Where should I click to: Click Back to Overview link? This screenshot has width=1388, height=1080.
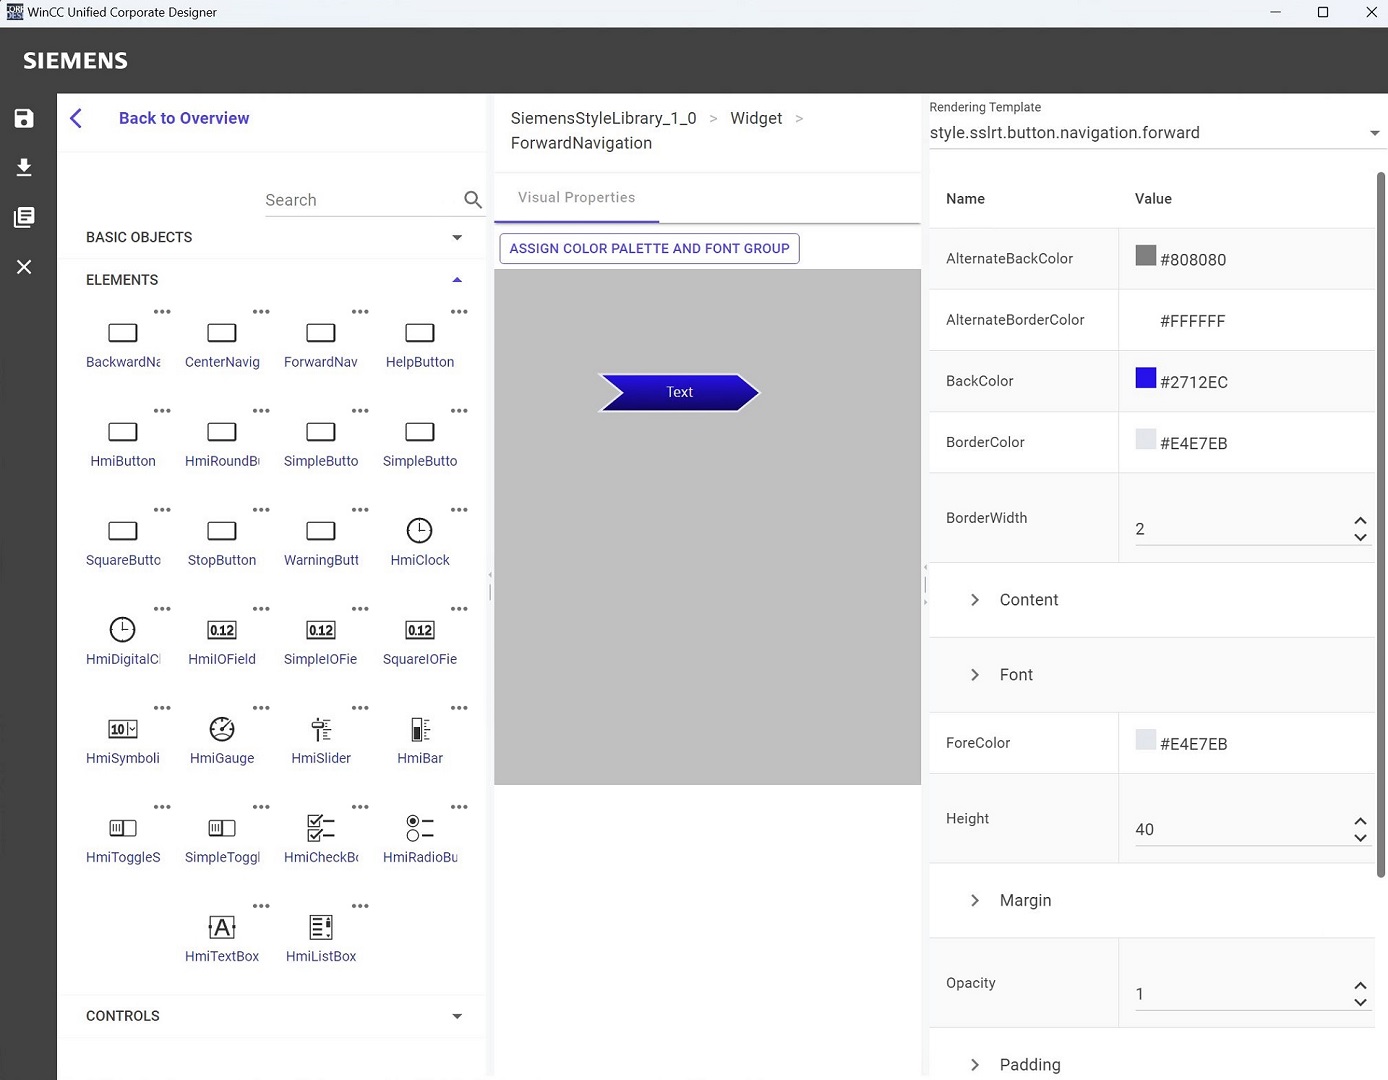pyautogui.click(x=184, y=118)
